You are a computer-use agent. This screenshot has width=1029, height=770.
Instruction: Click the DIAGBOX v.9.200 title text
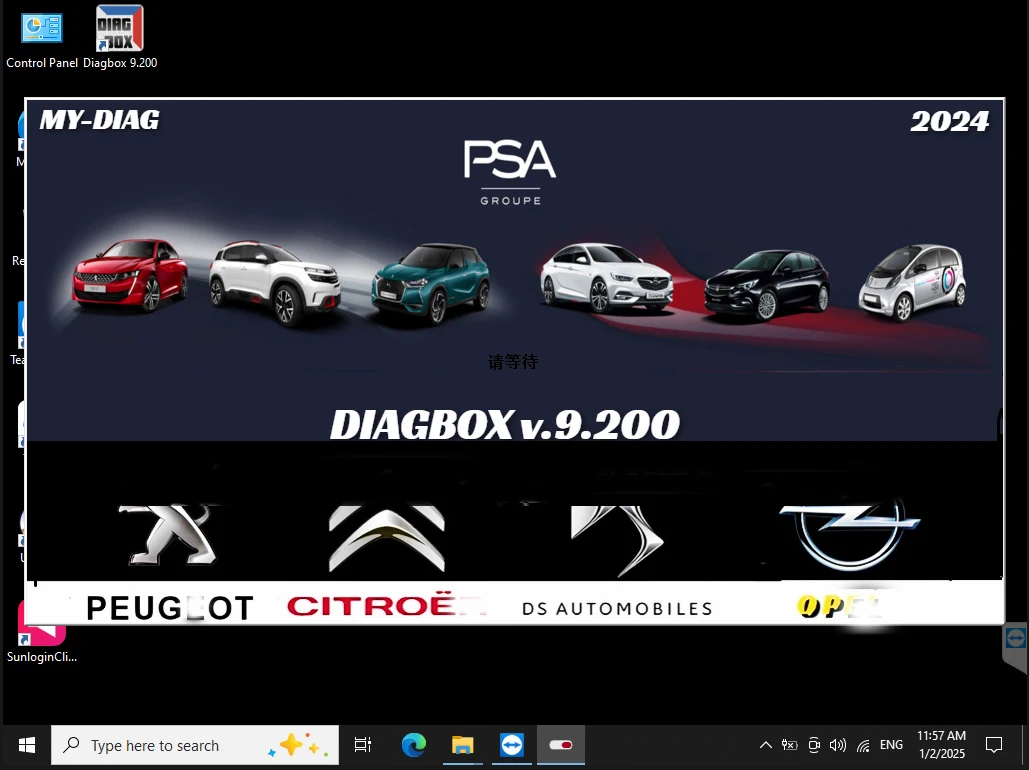tap(505, 425)
